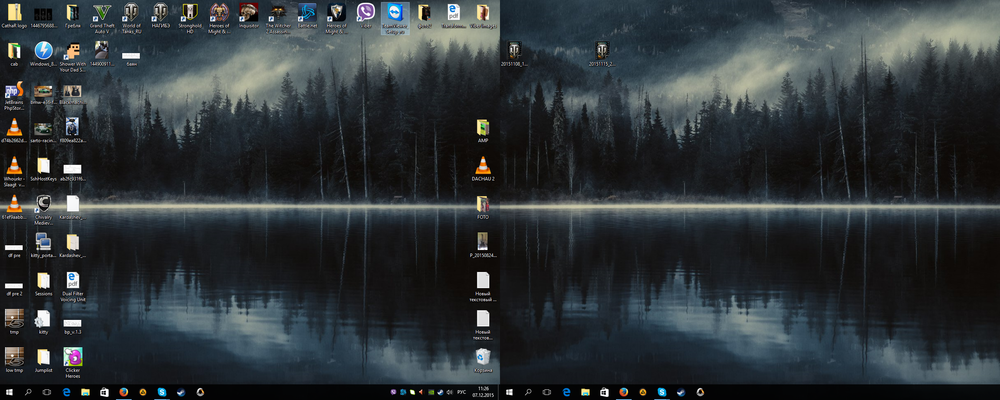Screen dimensions: 1000x400
Task: Launch the Battle.net desktop shortcut
Action: (307, 14)
